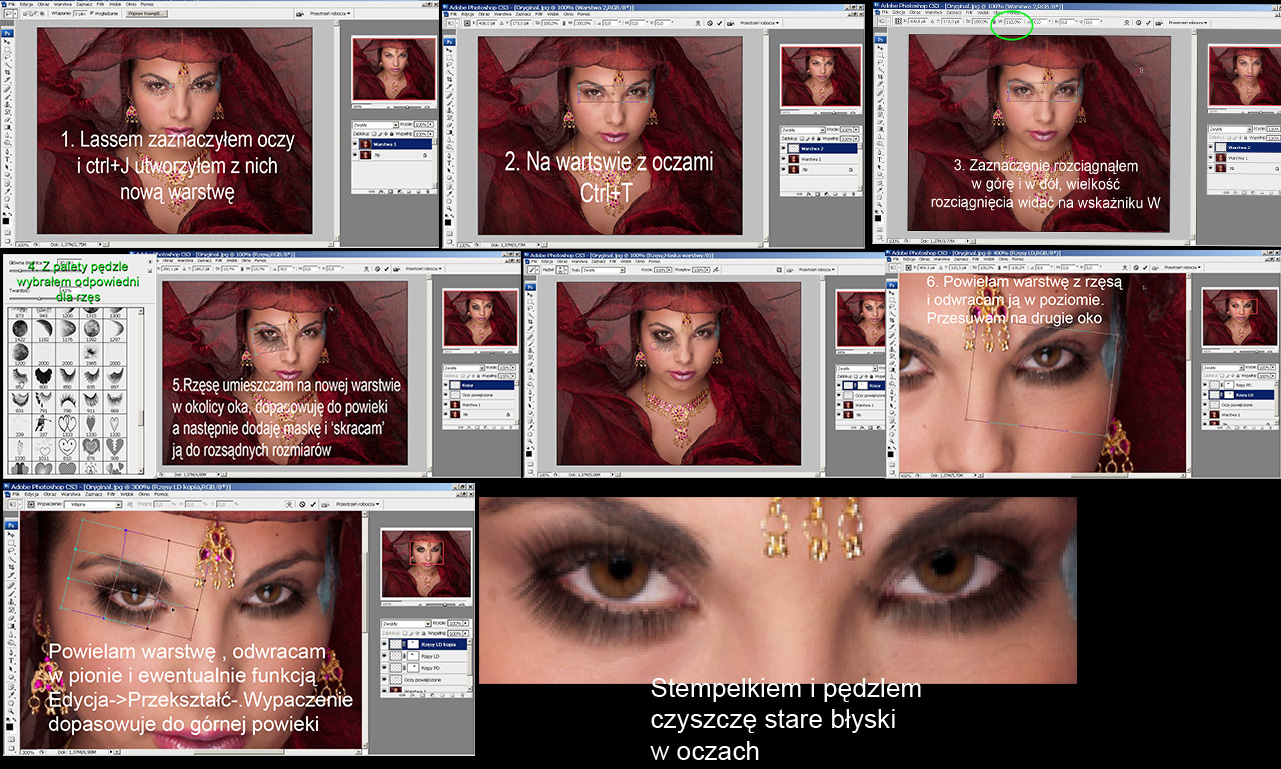This screenshot has width=1281, height=769.
Task: Pick the eyelash brush preset sized 800
Action: coord(44,376)
